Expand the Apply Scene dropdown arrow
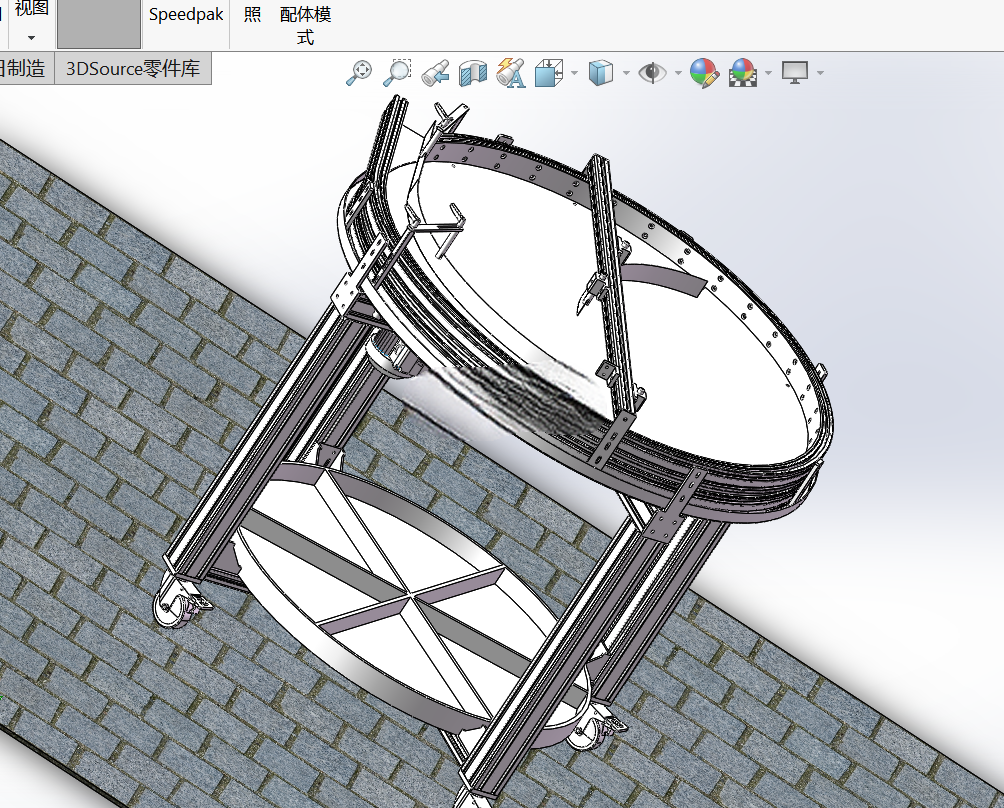The image size is (1004, 808). point(768,73)
